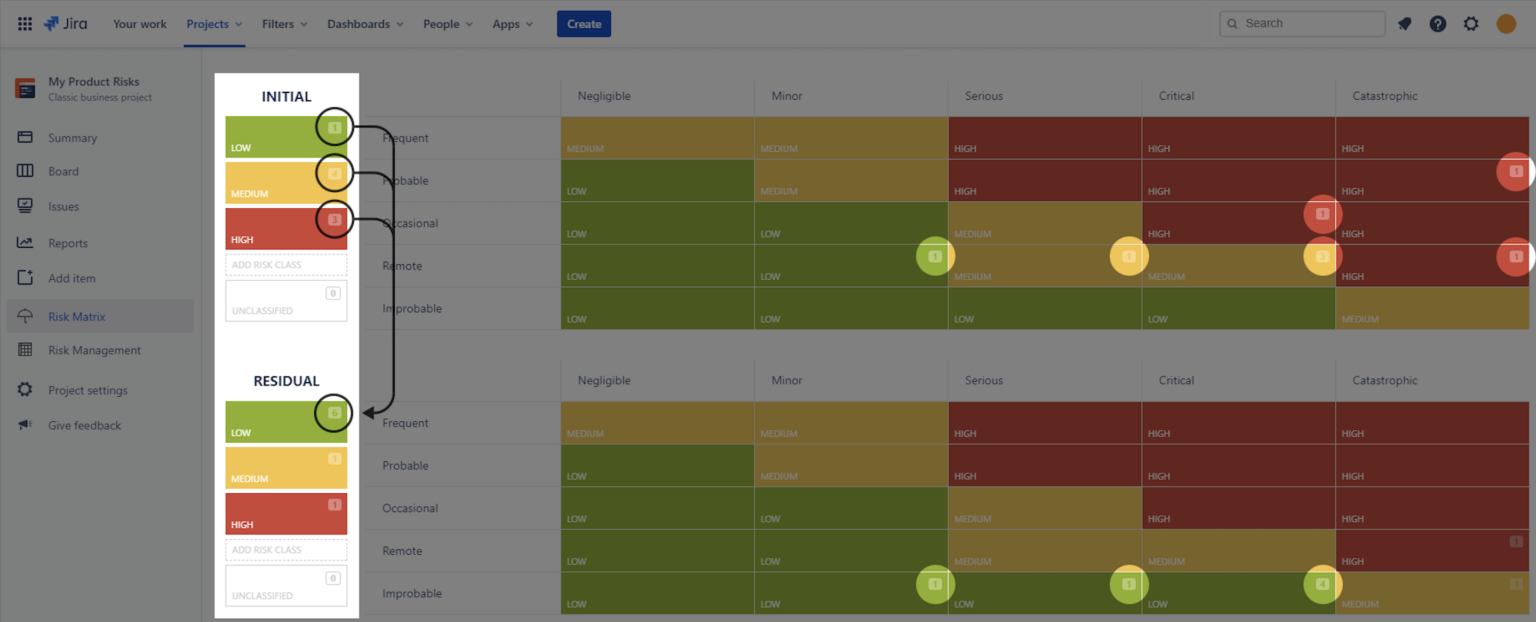Click the Reports chart icon in sidebar
Viewport: 1536px width, 622px height.
[25, 243]
